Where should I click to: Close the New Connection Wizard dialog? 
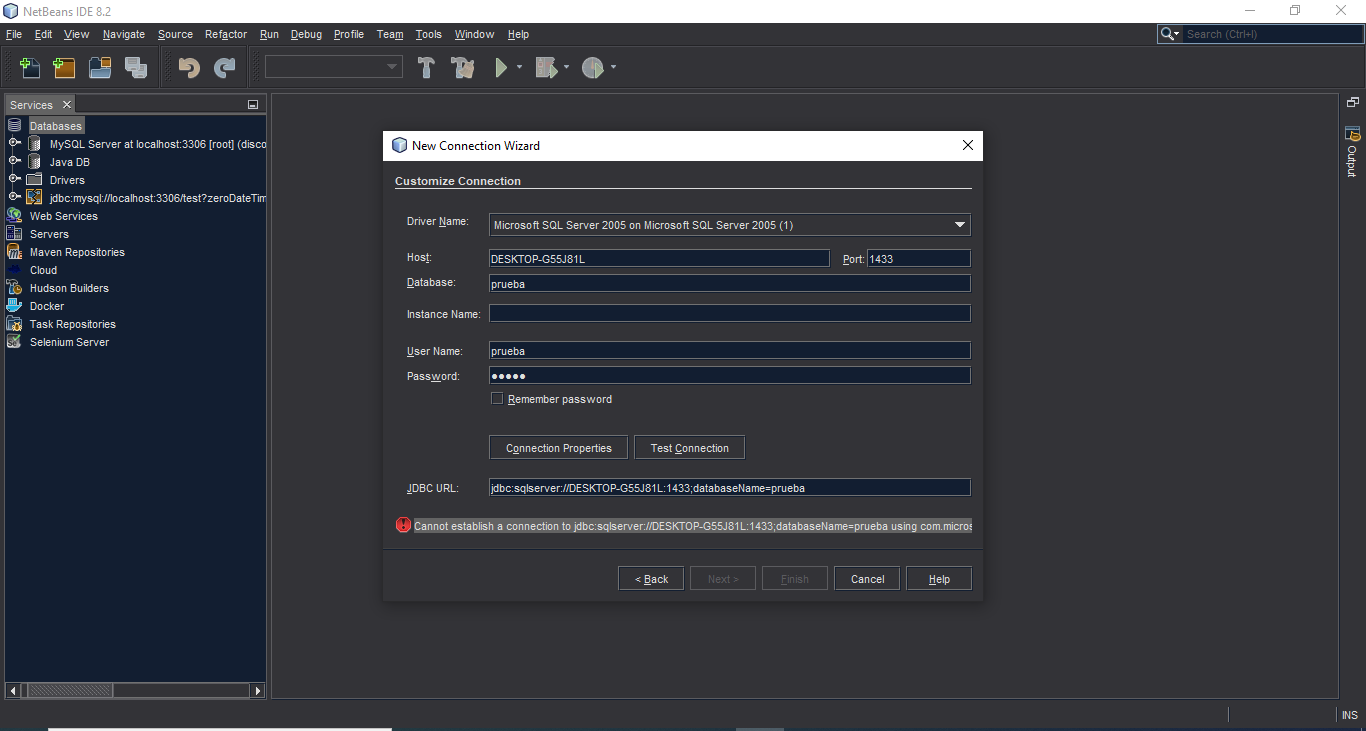(x=967, y=145)
